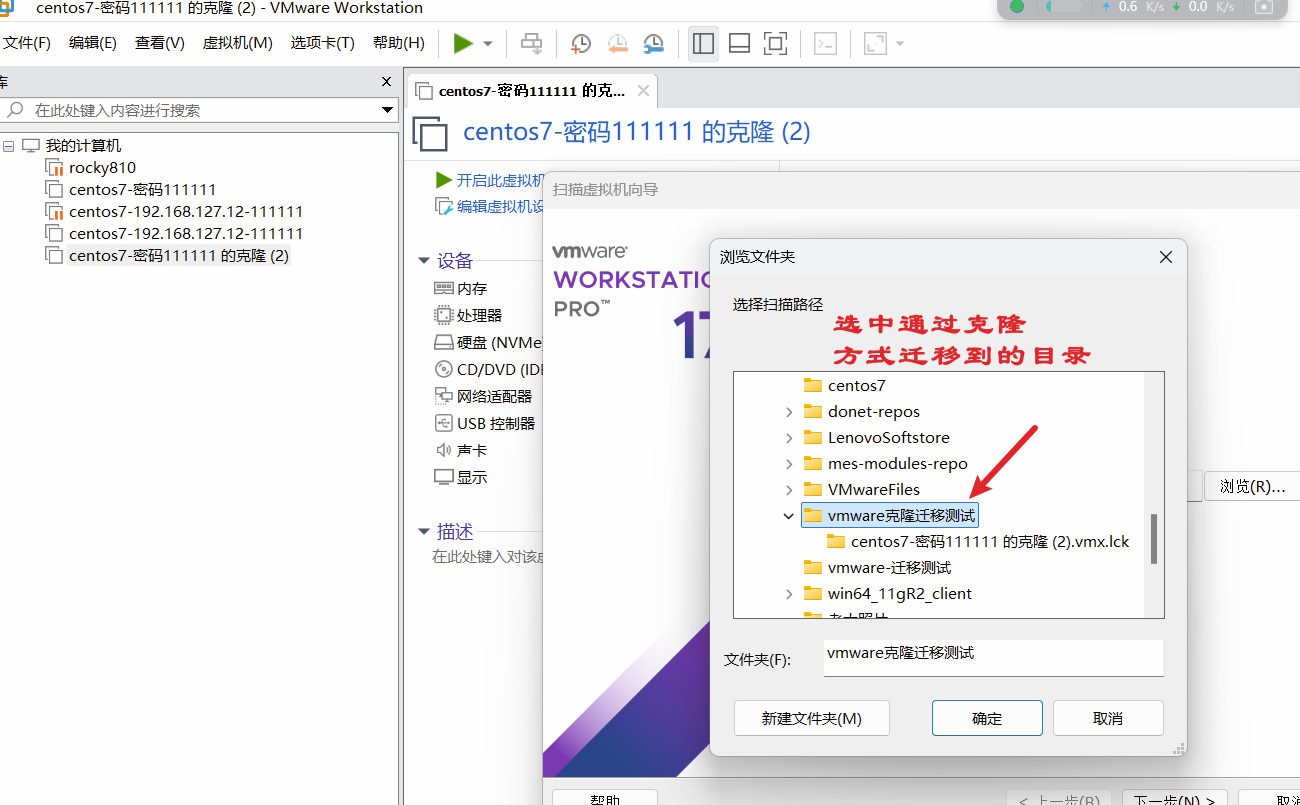Expand the win64_11gR2_client folder
This screenshot has height=805, width=1300.
(789, 594)
